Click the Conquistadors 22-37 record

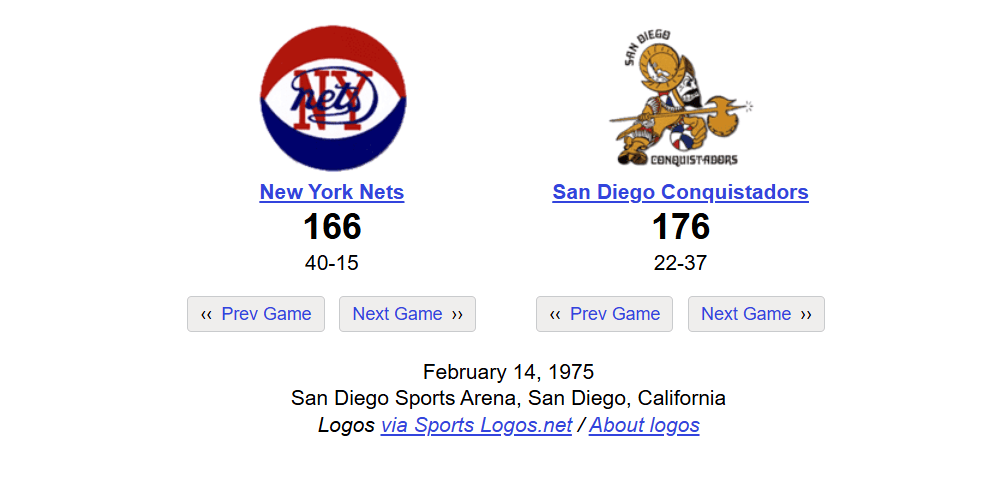pyautogui.click(x=680, y=263)
